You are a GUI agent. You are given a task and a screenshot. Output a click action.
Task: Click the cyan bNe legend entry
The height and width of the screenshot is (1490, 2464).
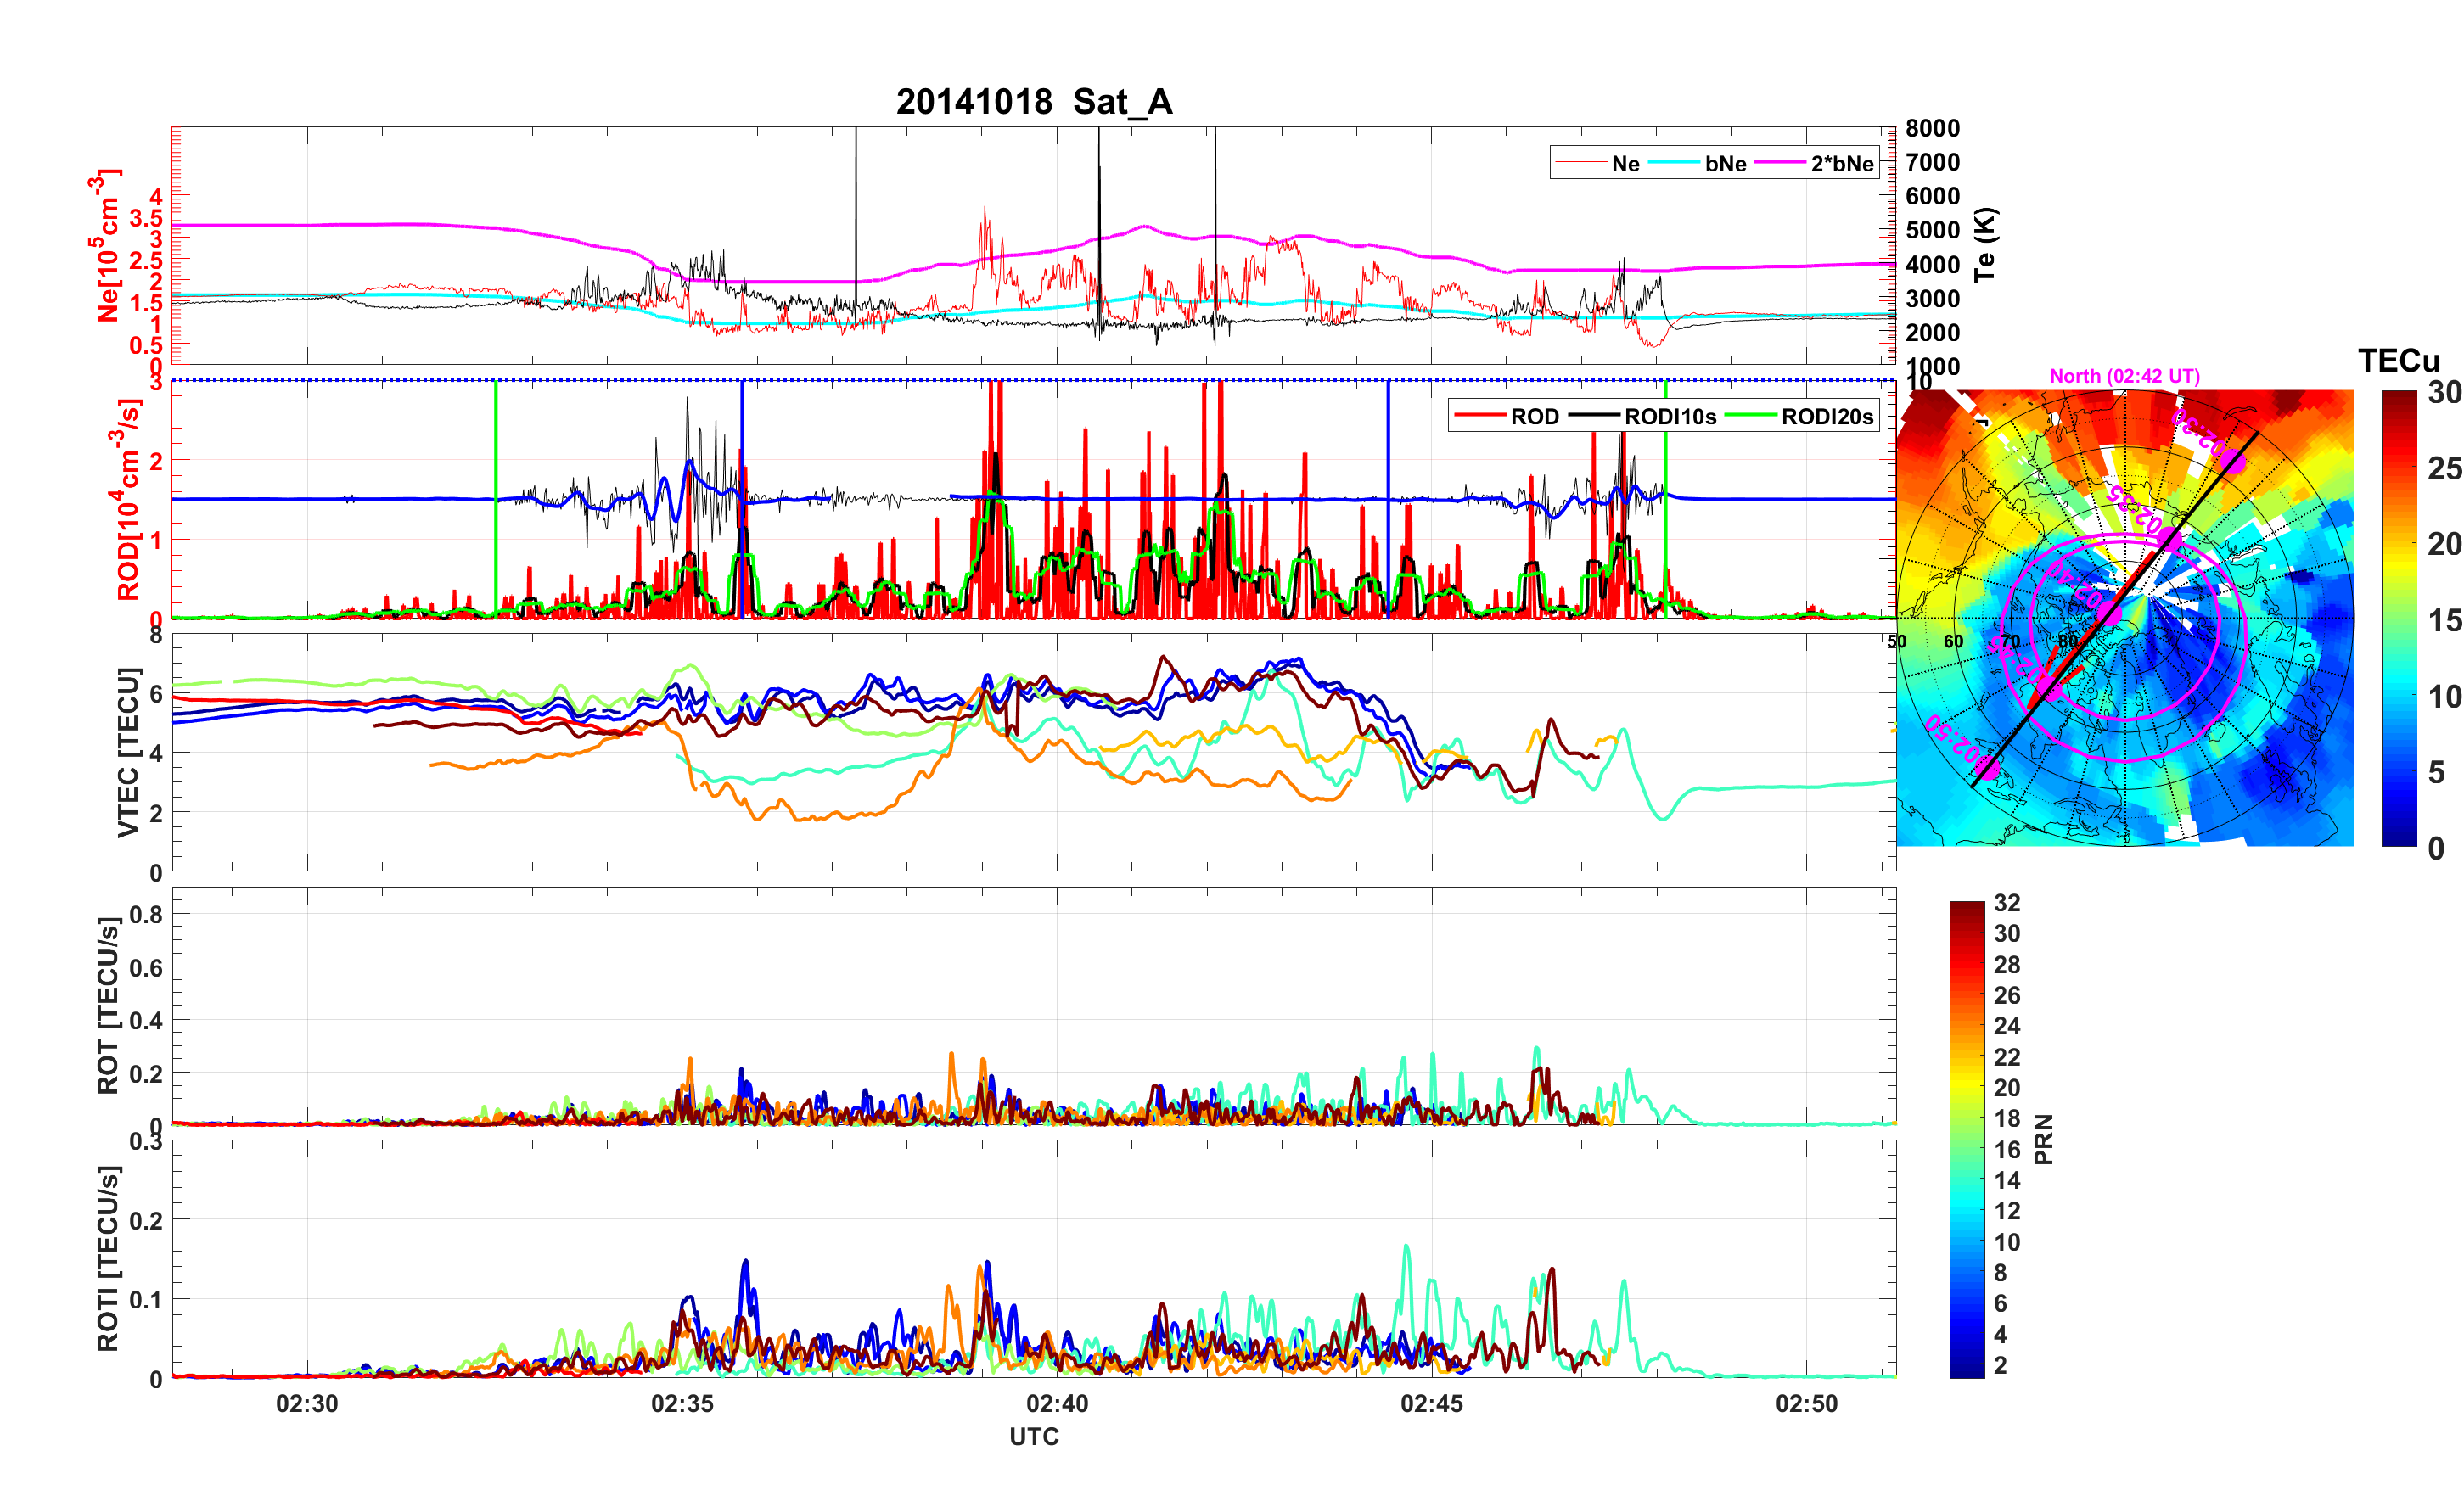point(1725,163)
